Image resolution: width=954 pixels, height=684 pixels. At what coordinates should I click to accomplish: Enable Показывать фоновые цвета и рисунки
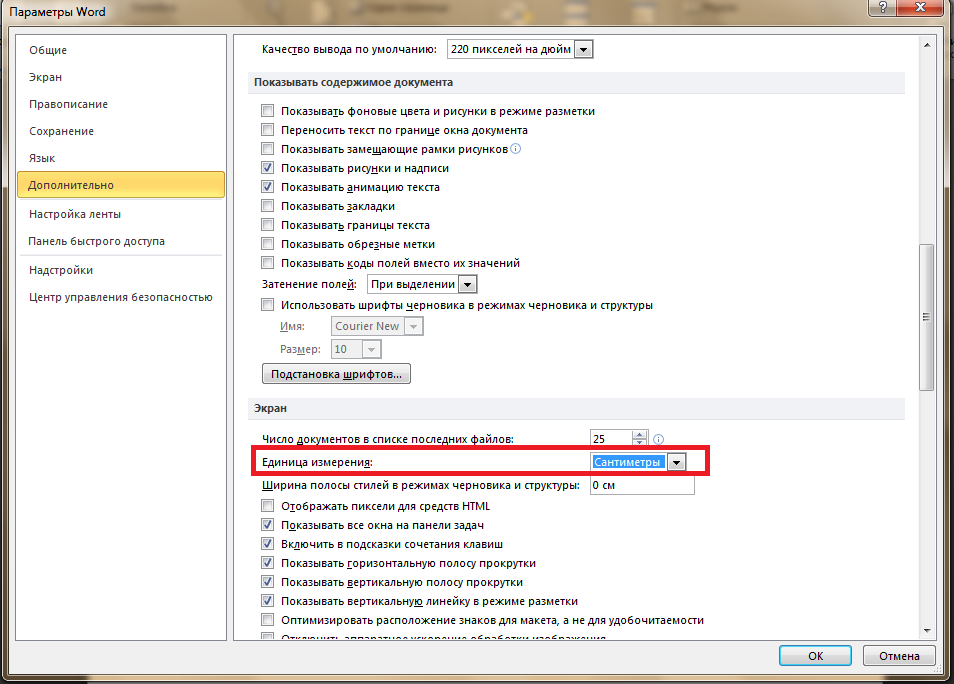coord(267,111)
